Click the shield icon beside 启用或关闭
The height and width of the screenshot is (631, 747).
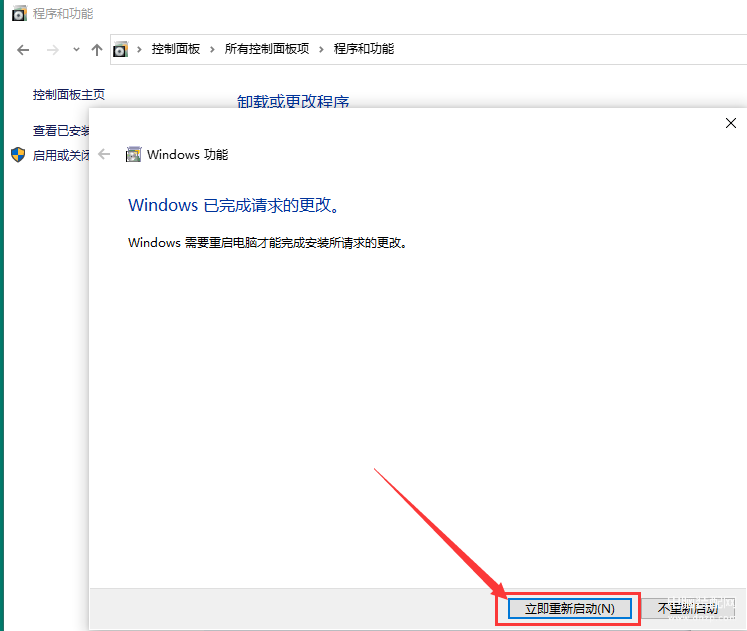pos(18,155)
